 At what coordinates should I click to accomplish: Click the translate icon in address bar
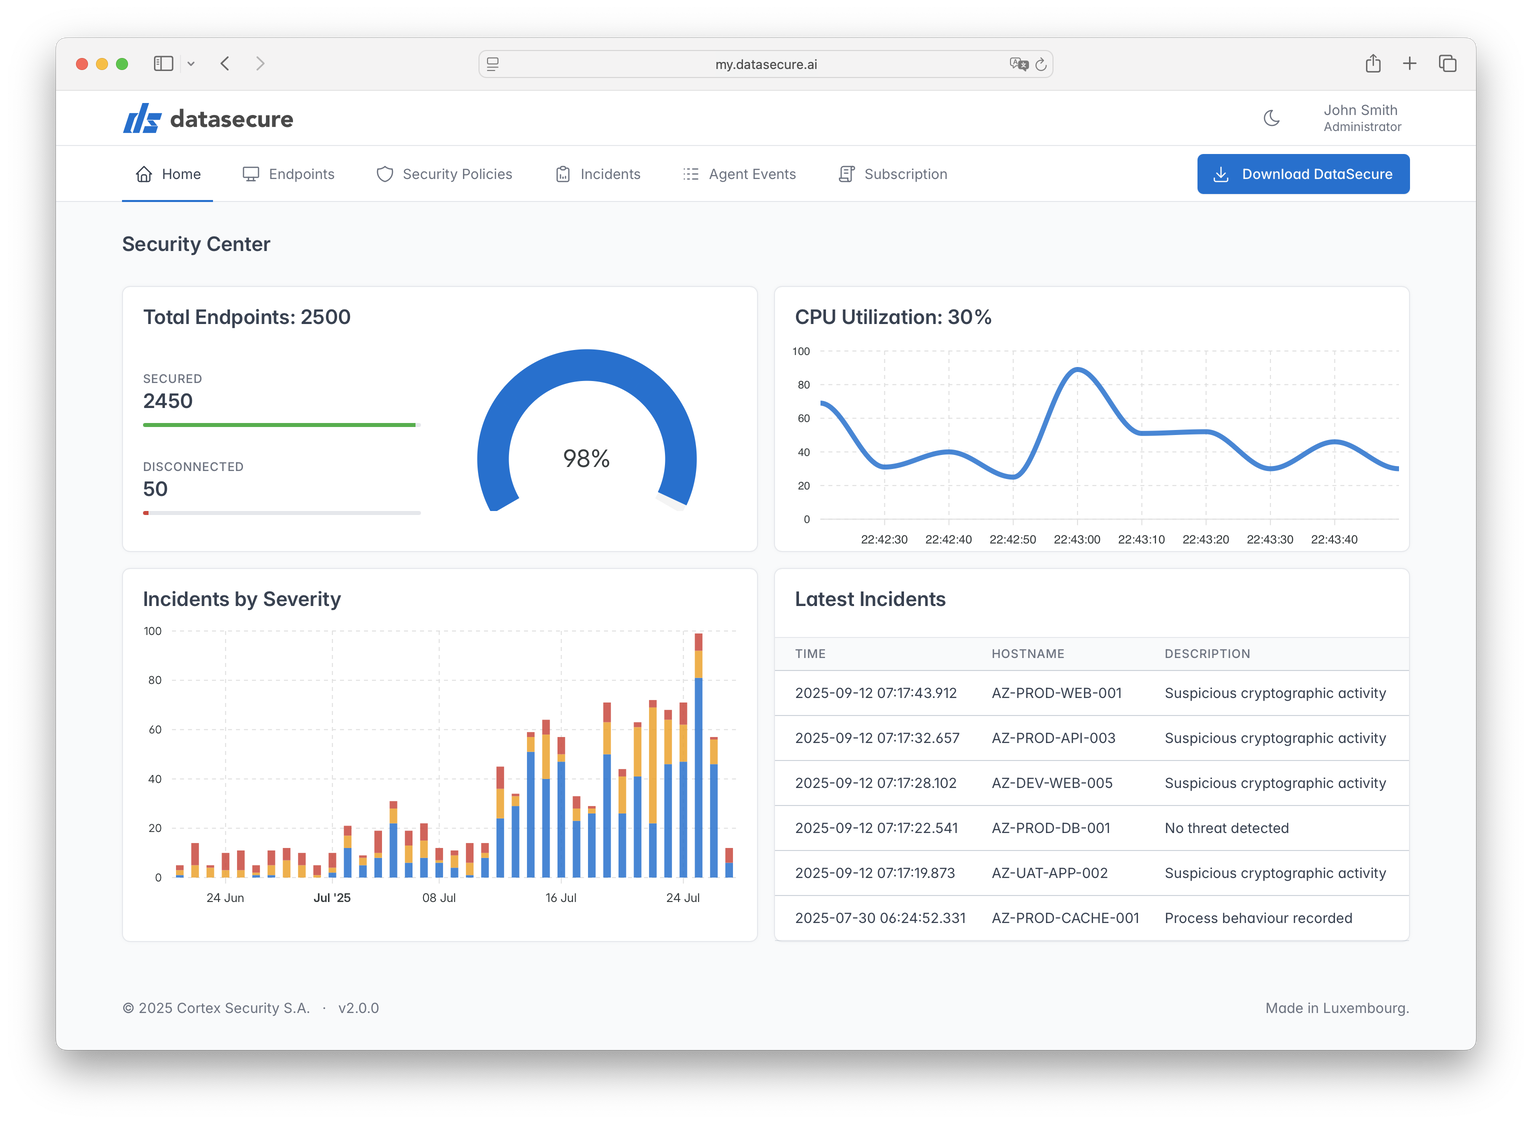point(1019,64)
